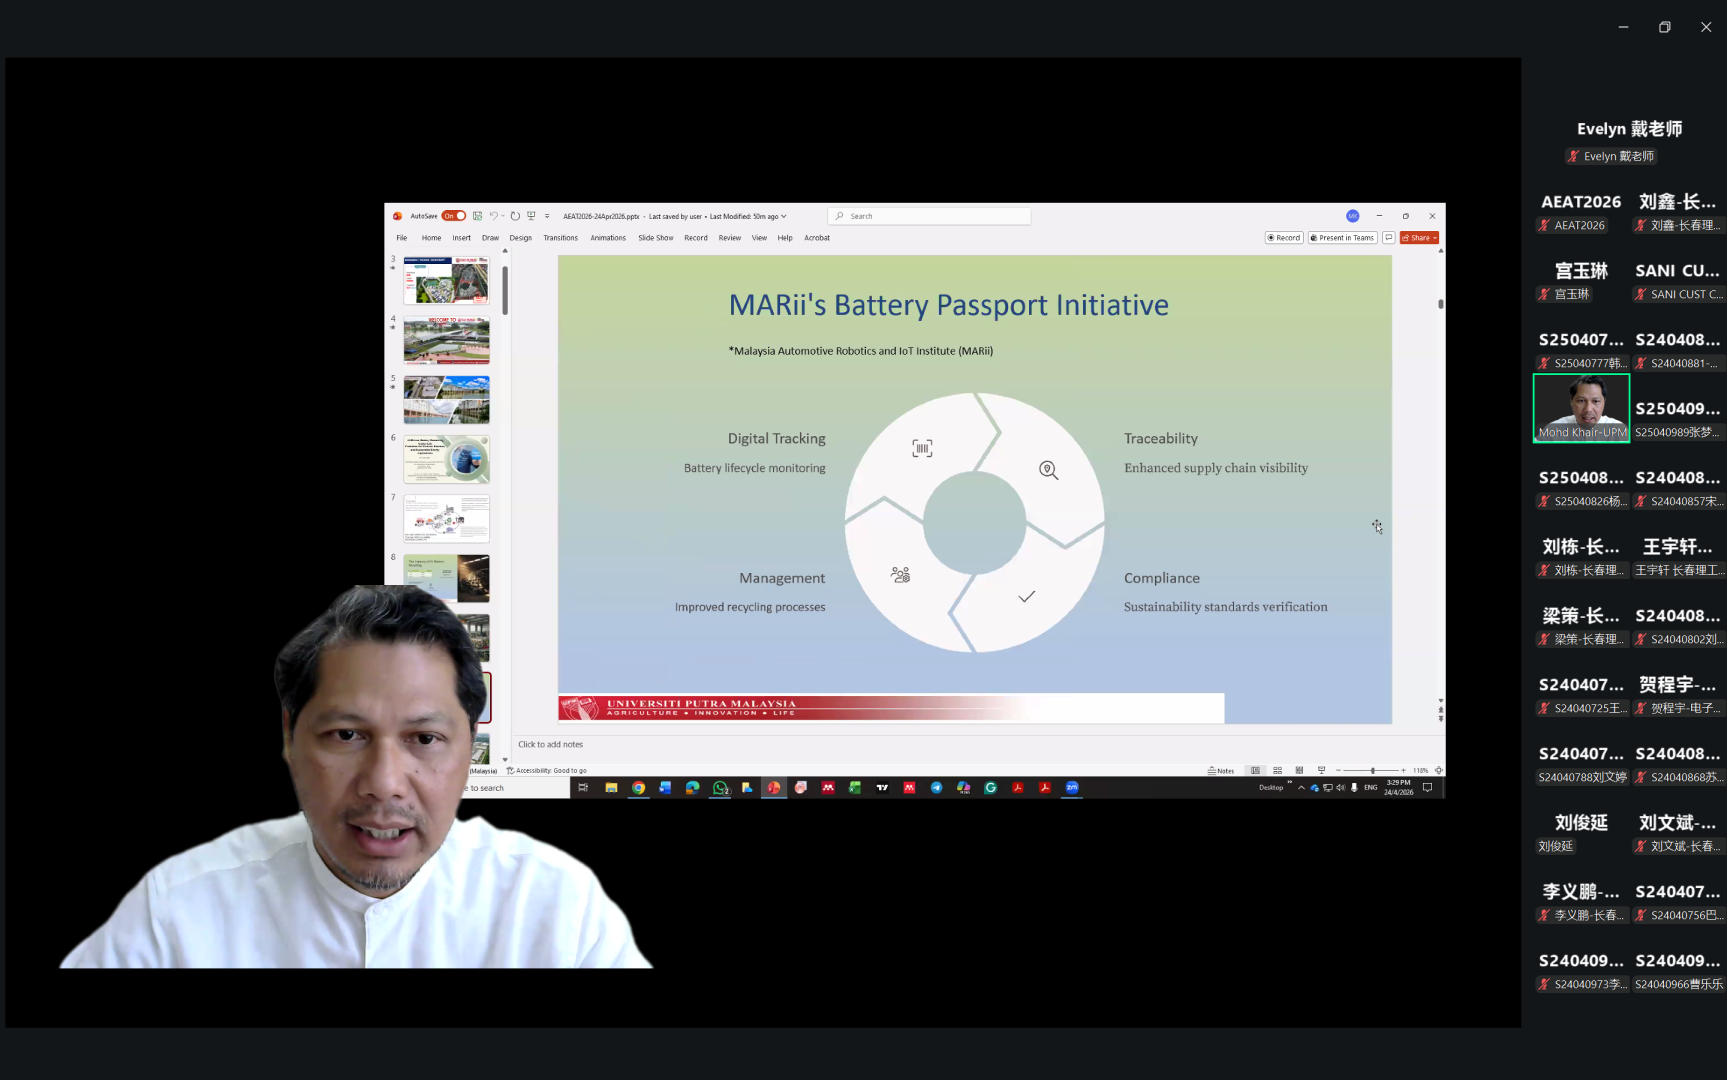The width and height of the screenshot is (1728, 1080).
Task: Switch to Reading View
Action: click(x=1299, y=771)
